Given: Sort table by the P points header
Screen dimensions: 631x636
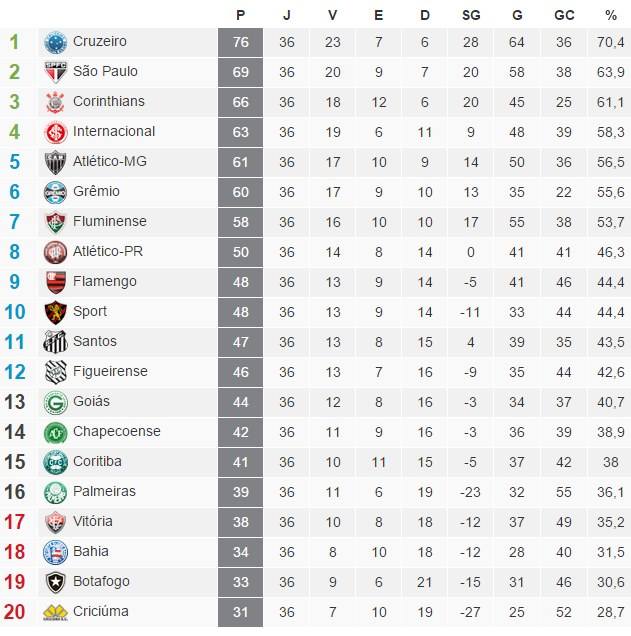Looking at the screenshot, I should (x=240, y=15).
